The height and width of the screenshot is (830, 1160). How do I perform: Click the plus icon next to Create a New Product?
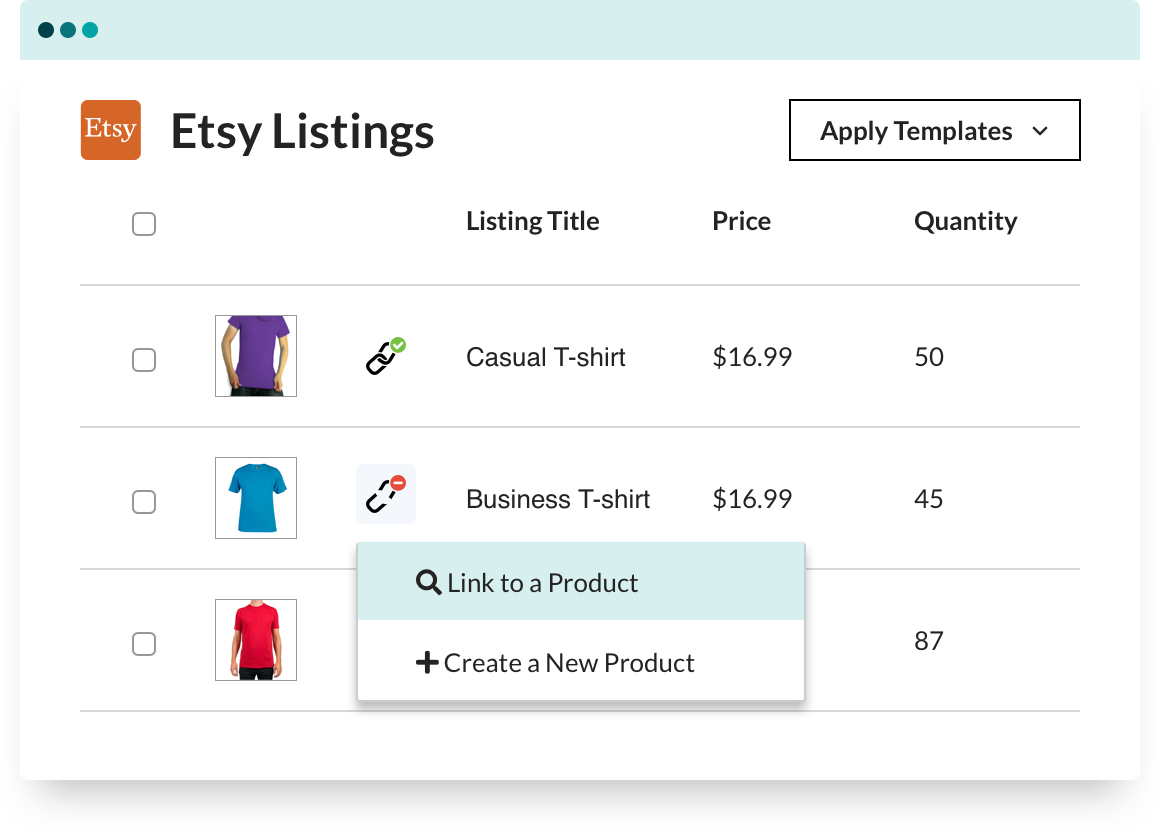[x=427, y=661]
